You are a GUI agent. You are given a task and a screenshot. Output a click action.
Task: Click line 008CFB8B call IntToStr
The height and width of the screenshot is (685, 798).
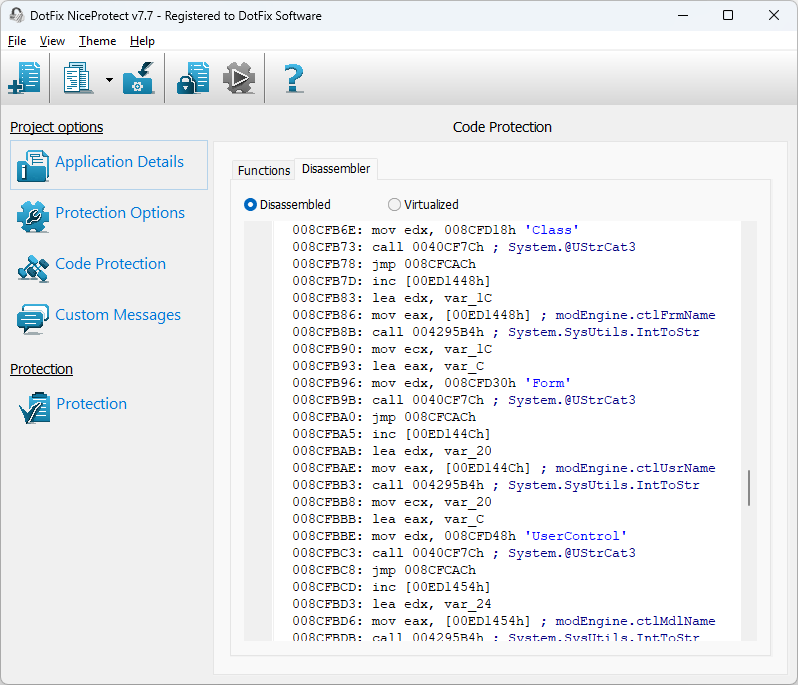(x=496, y=332)
